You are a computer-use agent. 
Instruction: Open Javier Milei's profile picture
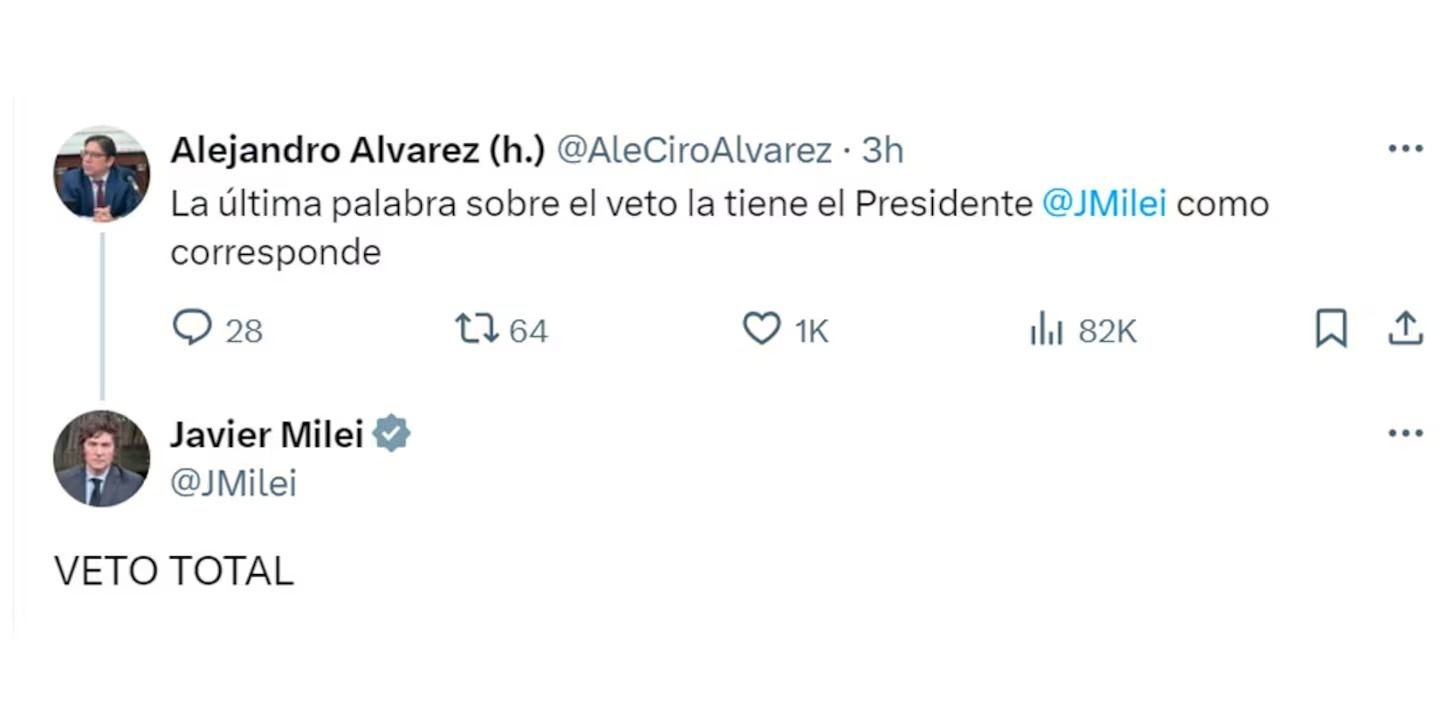pos(102,458)
